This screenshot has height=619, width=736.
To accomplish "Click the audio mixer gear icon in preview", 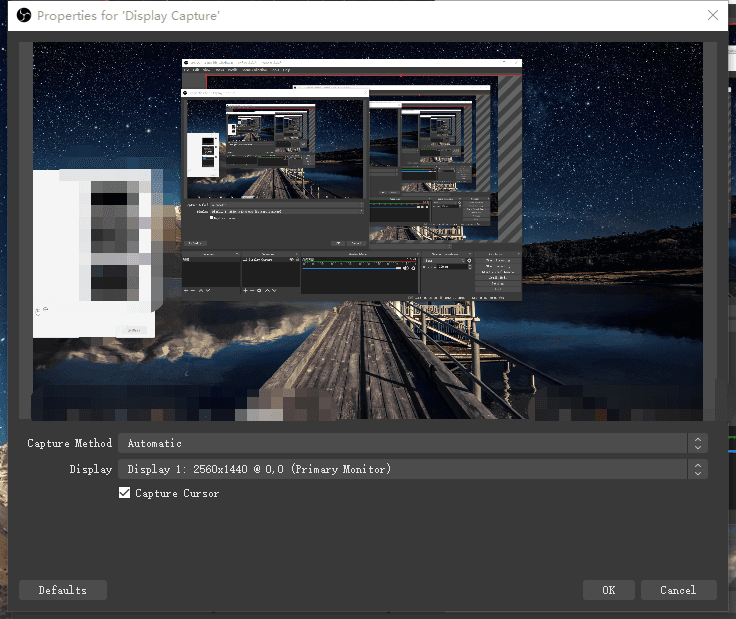I will click(x=413, y=268).
